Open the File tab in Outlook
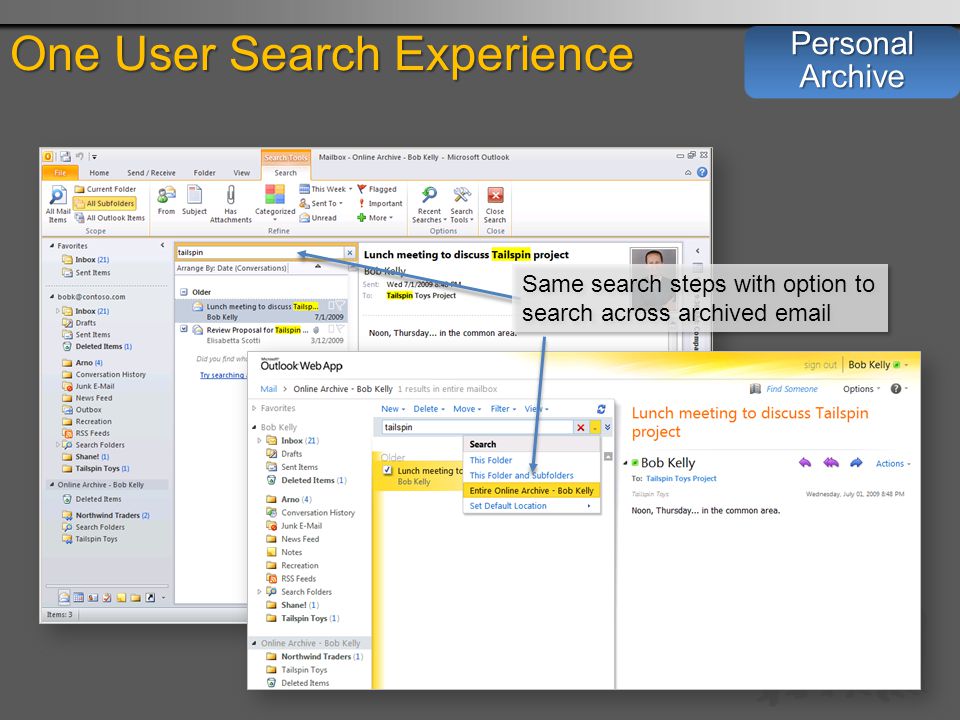This screenshot has width=960, height=720. click(x=60, y=173)
